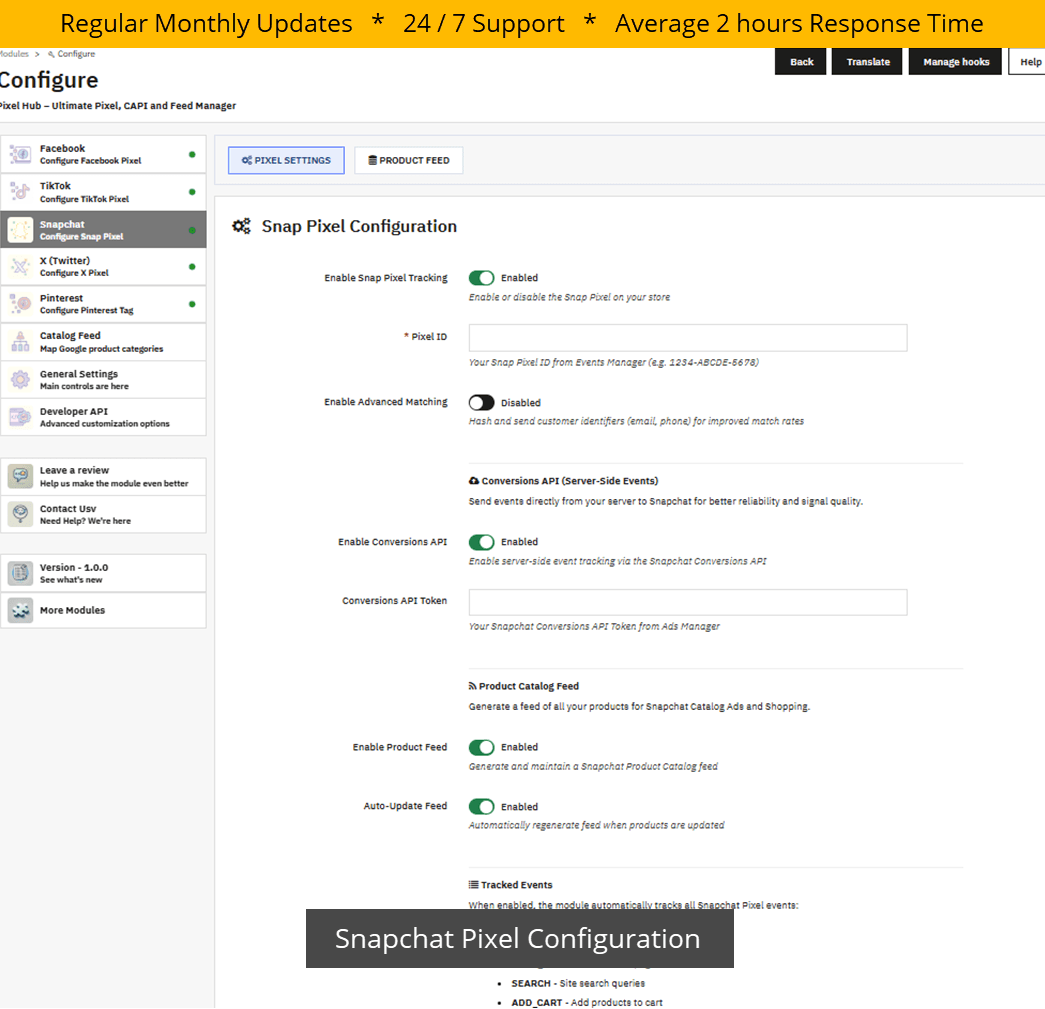The image size is (1045, 1009).
Task: Click the Configure breadcrumb link
Action: 71,54
